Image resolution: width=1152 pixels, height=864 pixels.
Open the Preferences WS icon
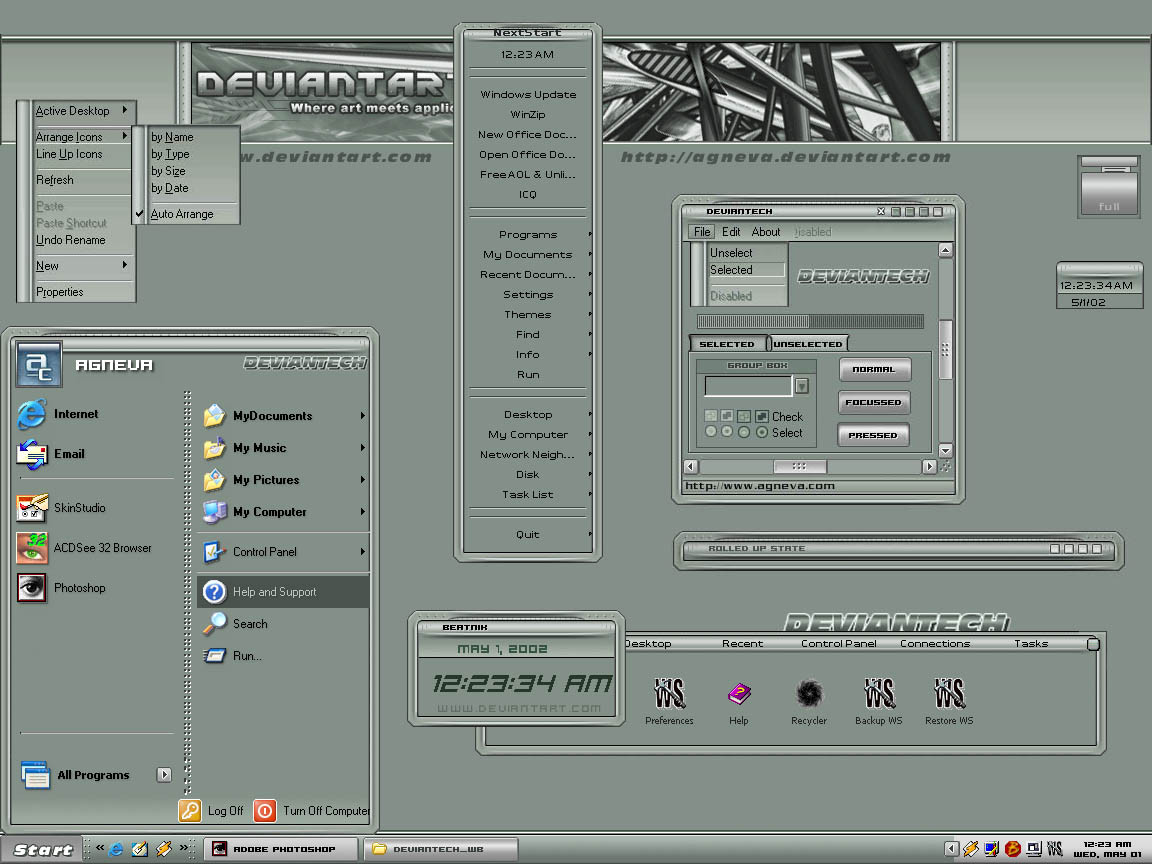click(x=669, y=693)
